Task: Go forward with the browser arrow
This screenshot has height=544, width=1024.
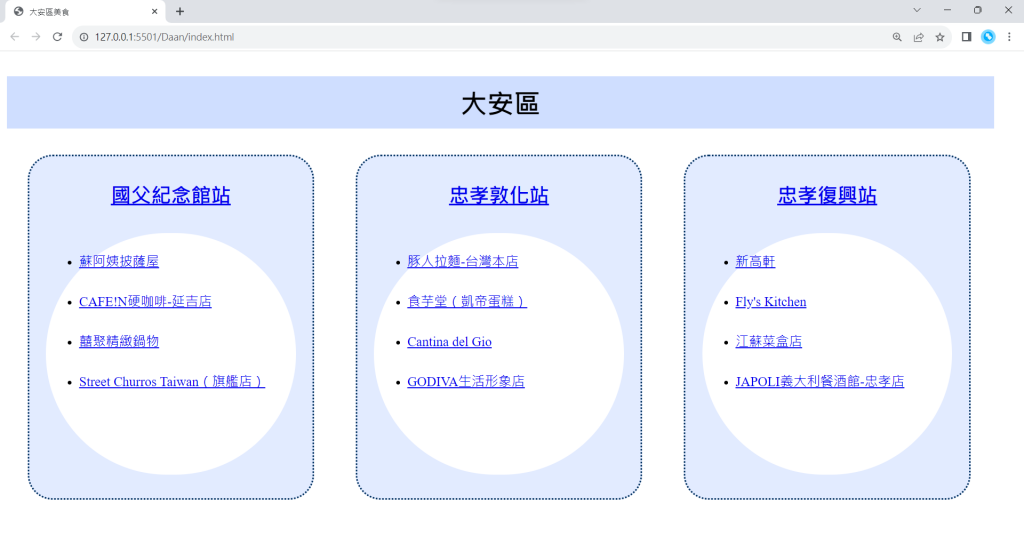Action: pos(36,37)
